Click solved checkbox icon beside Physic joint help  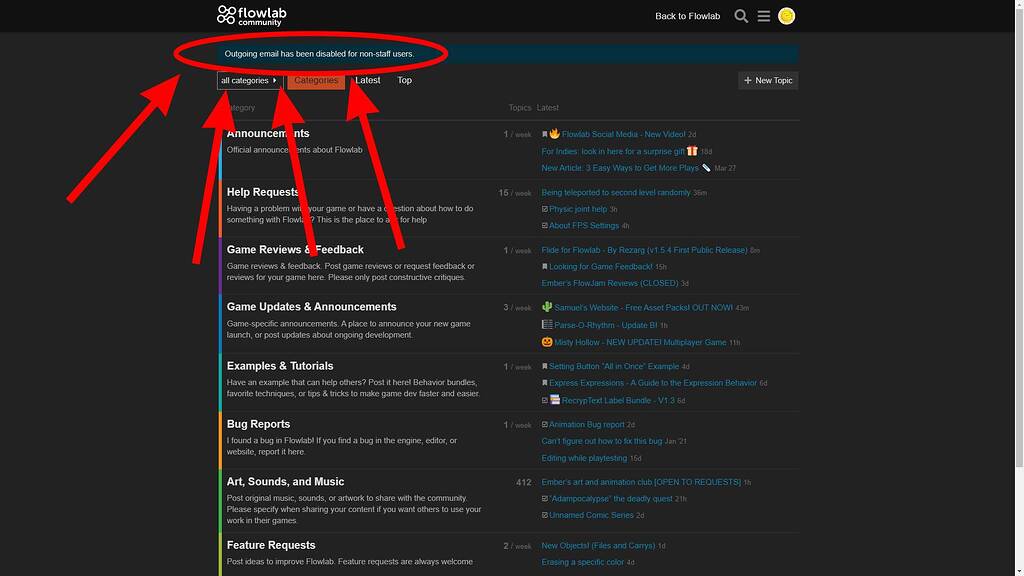(545, 209)
